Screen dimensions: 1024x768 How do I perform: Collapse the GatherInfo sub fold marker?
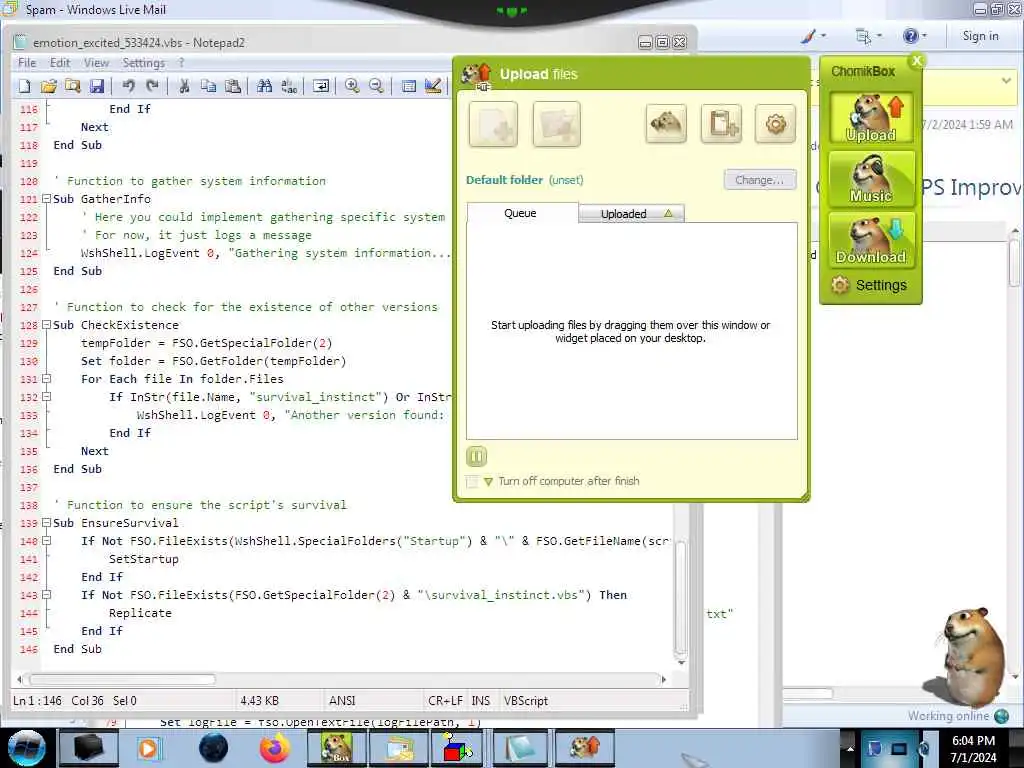pos(46,199)
